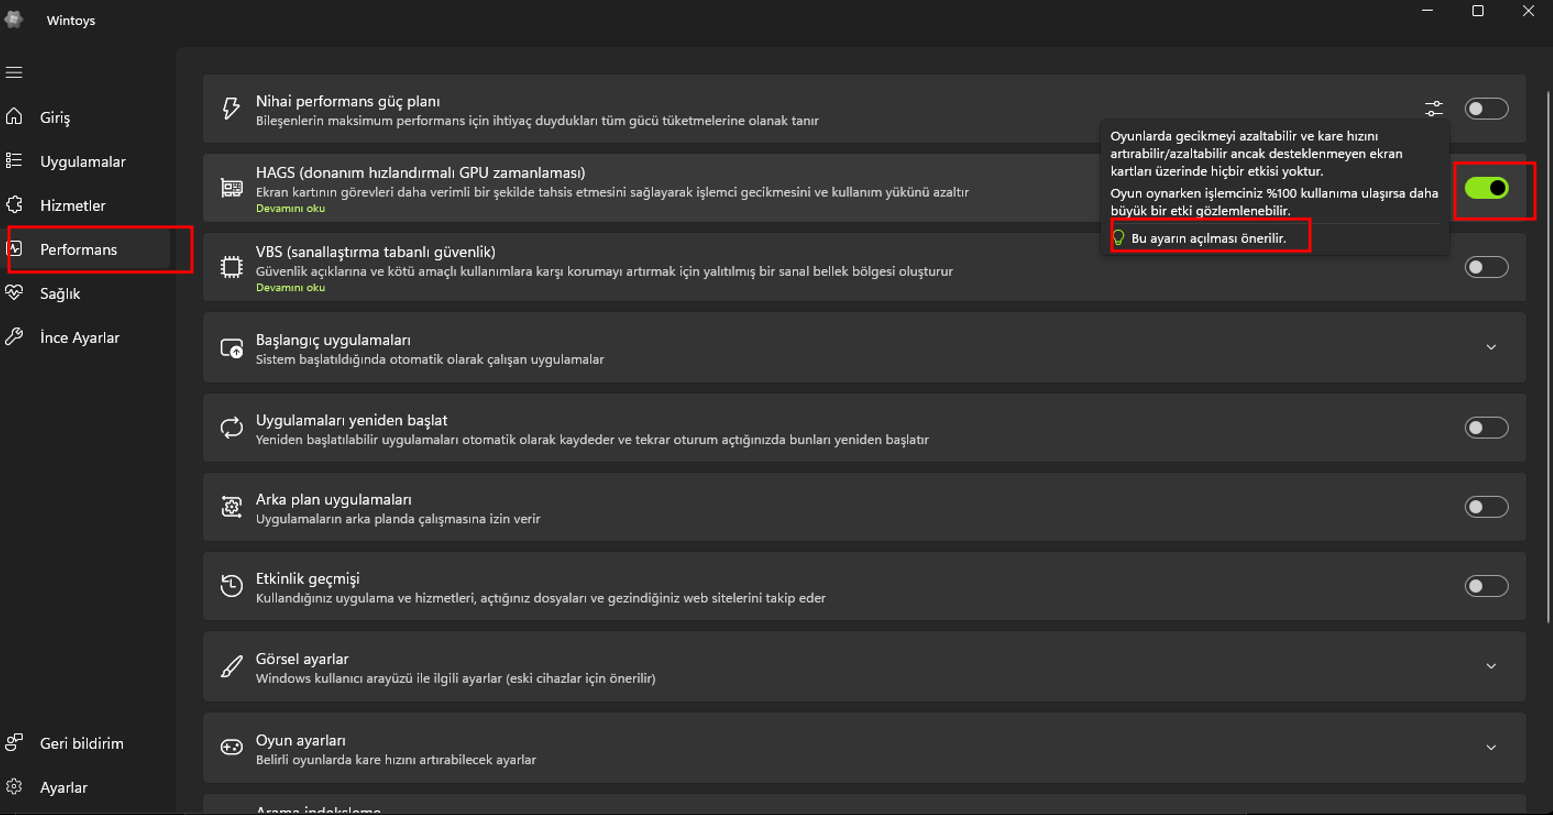Click the Etkinlik geçmişi clock icon
Image resolution: width=1553 pixels, height=815 pixels.
(231, 586)
